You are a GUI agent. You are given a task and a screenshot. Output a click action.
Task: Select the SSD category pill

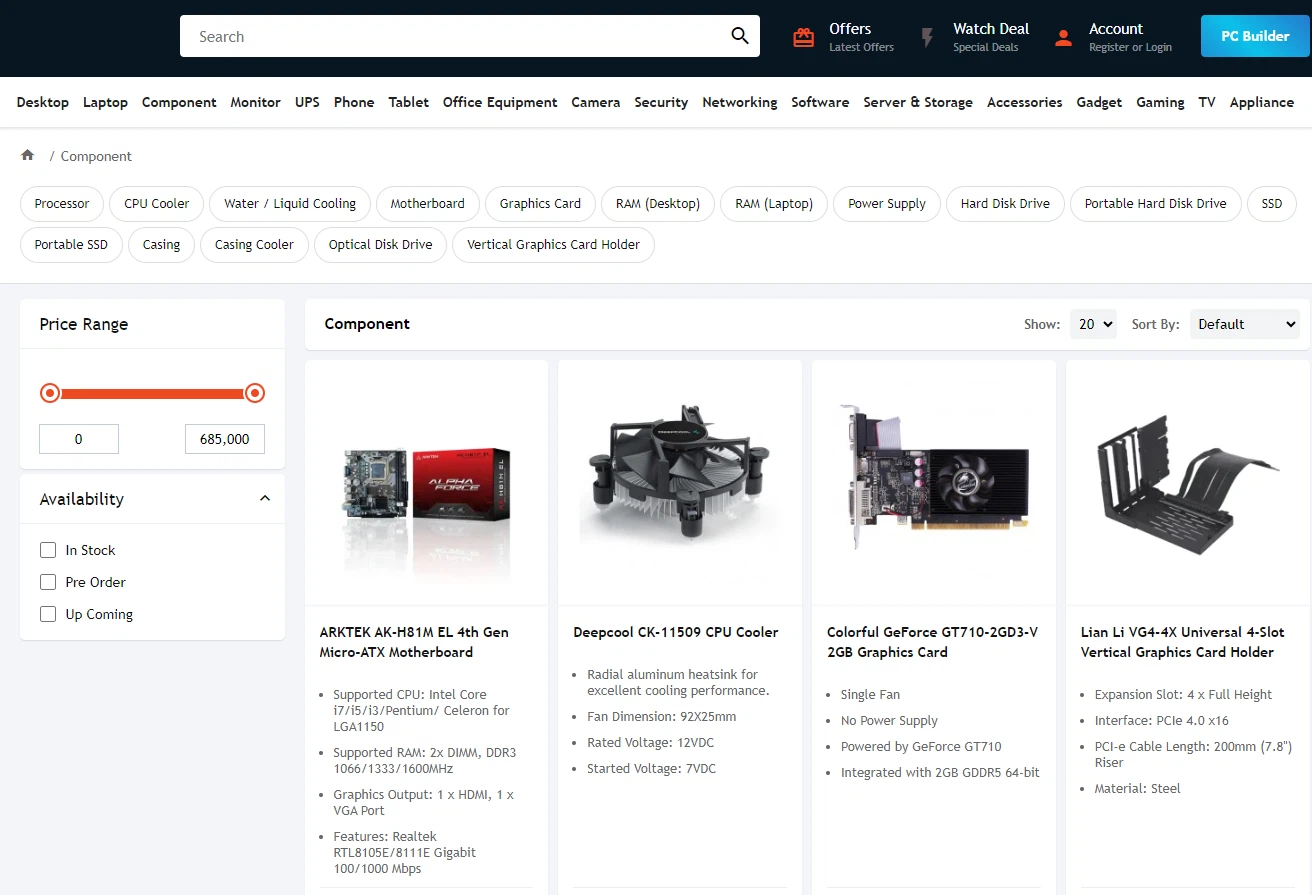[1271, 203]
